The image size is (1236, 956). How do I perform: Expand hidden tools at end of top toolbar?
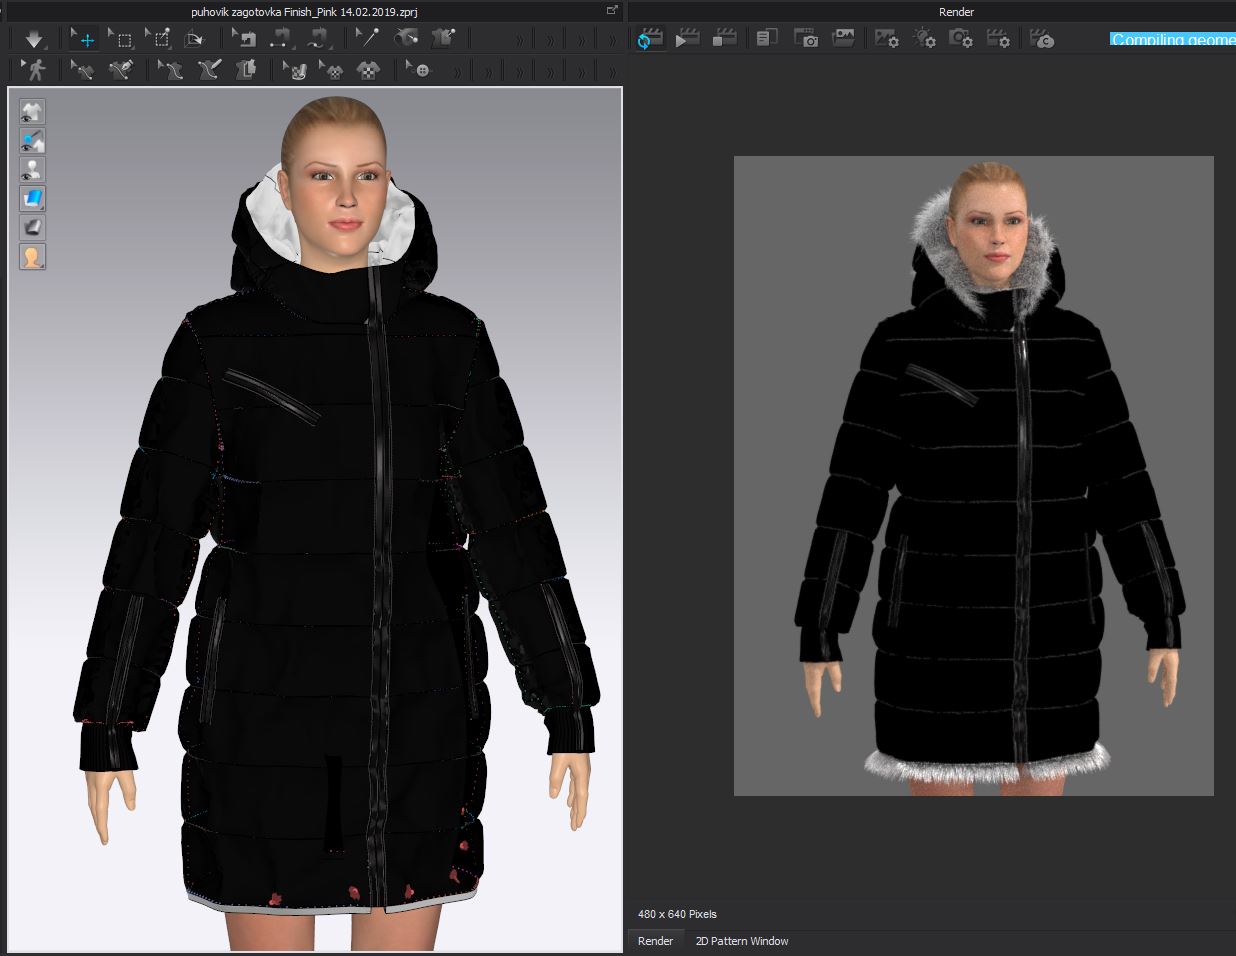tap(611, 40)
